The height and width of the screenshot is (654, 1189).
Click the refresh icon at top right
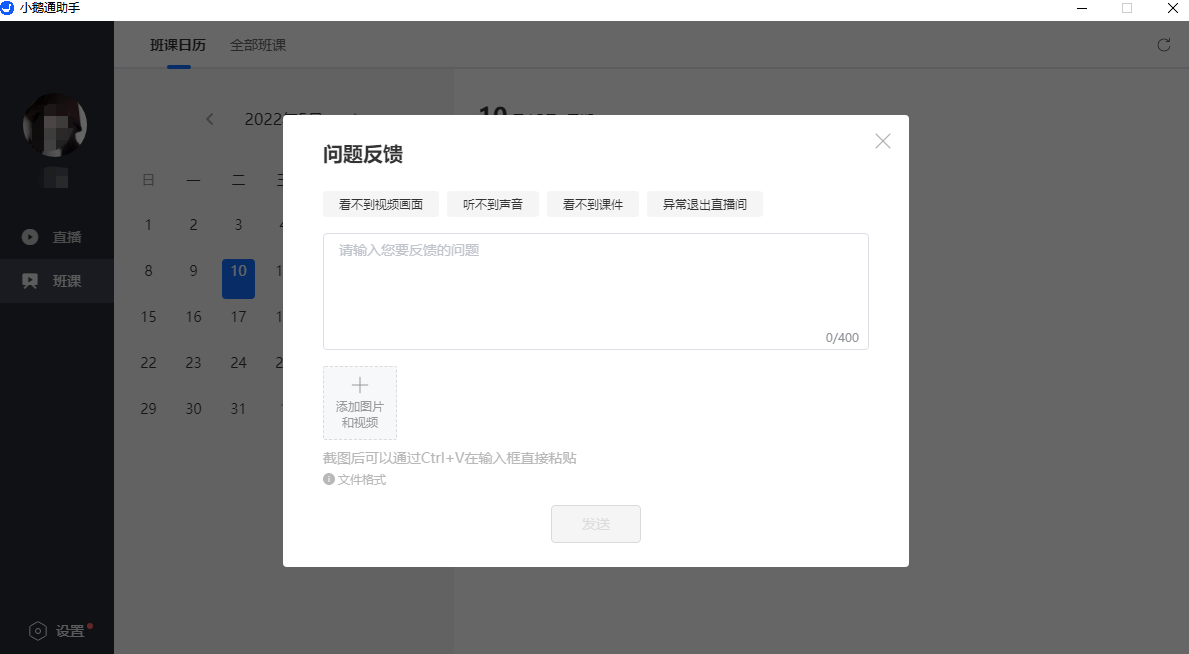coord(1163,45)
